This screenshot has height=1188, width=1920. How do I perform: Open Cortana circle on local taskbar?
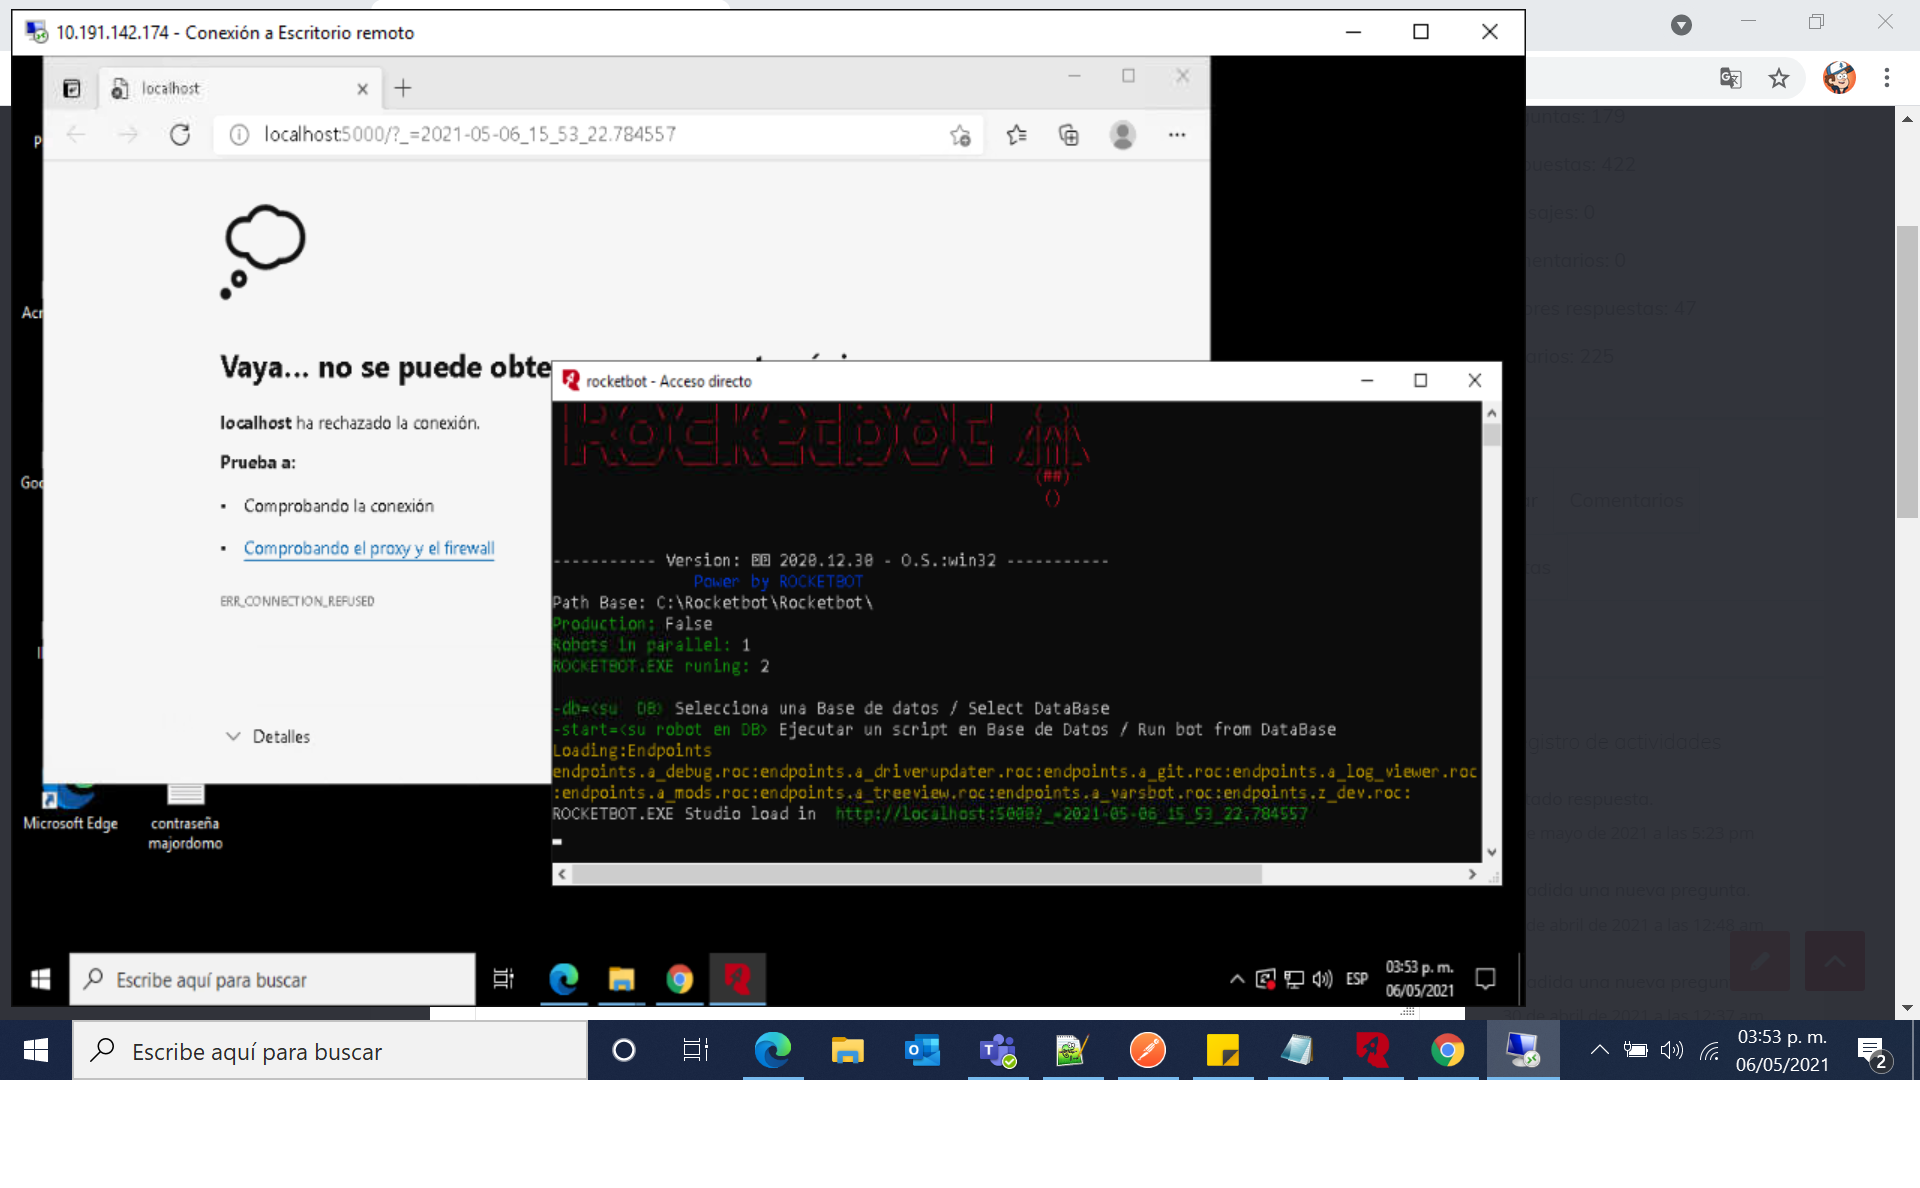tap(623, 1050)
